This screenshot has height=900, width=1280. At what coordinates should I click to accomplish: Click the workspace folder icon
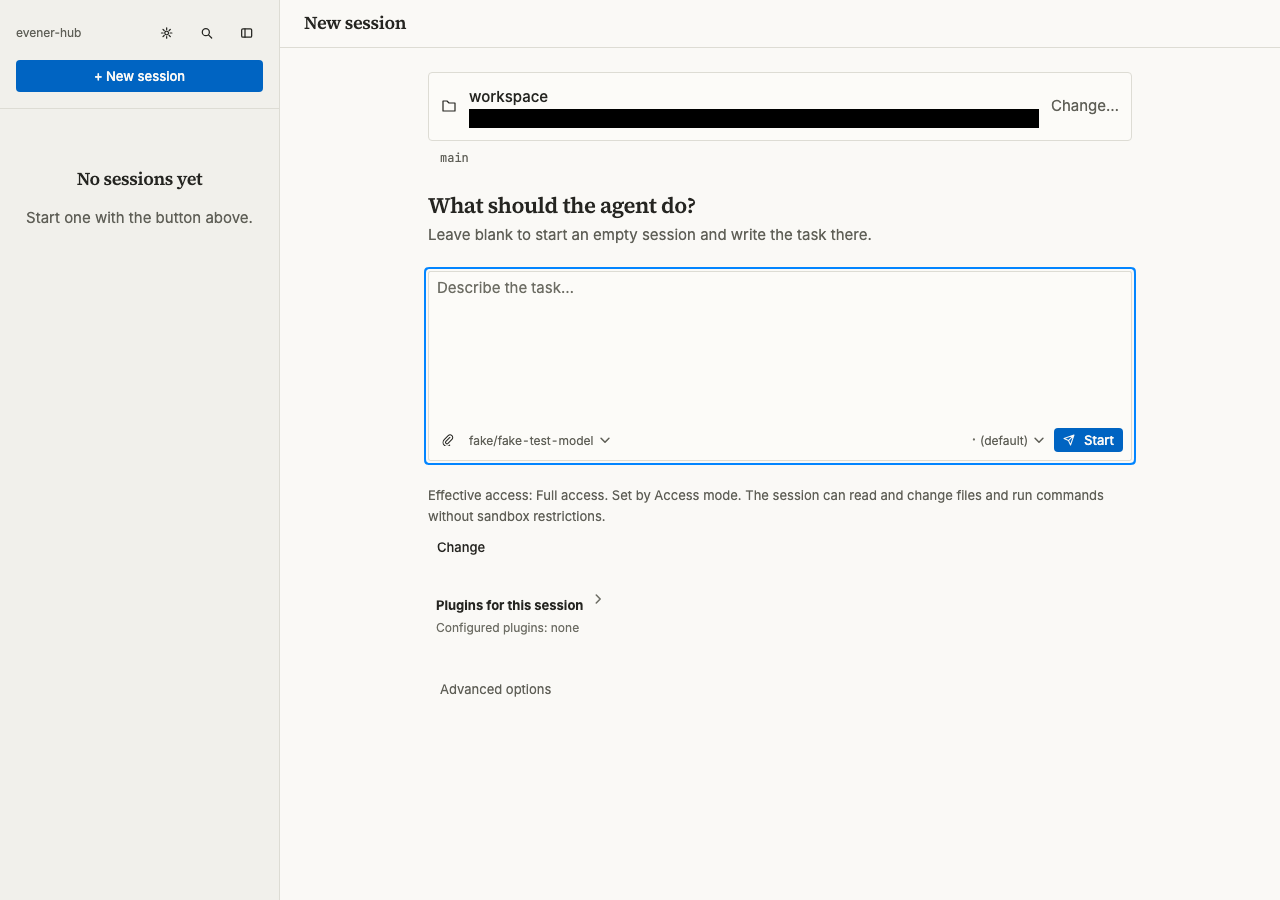[x=449, y=106]
